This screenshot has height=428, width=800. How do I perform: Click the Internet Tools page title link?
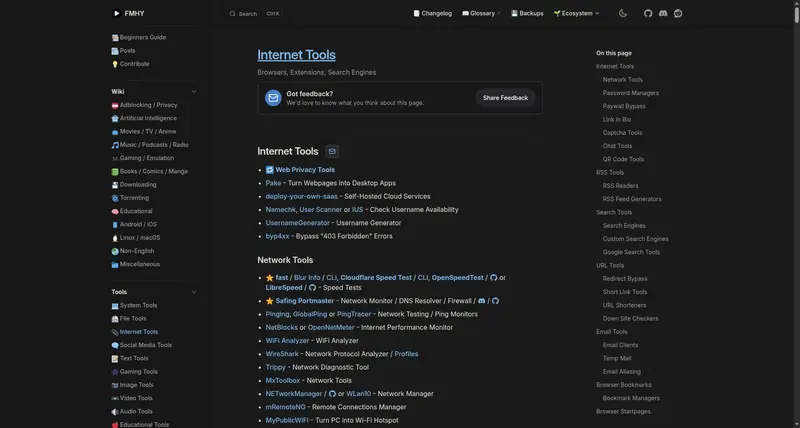296,55
